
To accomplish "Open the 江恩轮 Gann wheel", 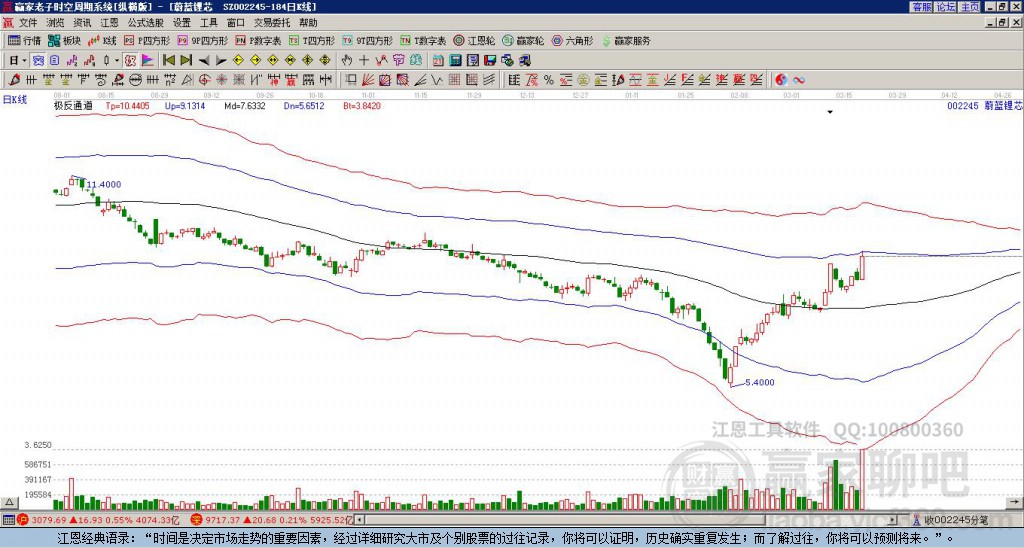I will tap(474, 40).
